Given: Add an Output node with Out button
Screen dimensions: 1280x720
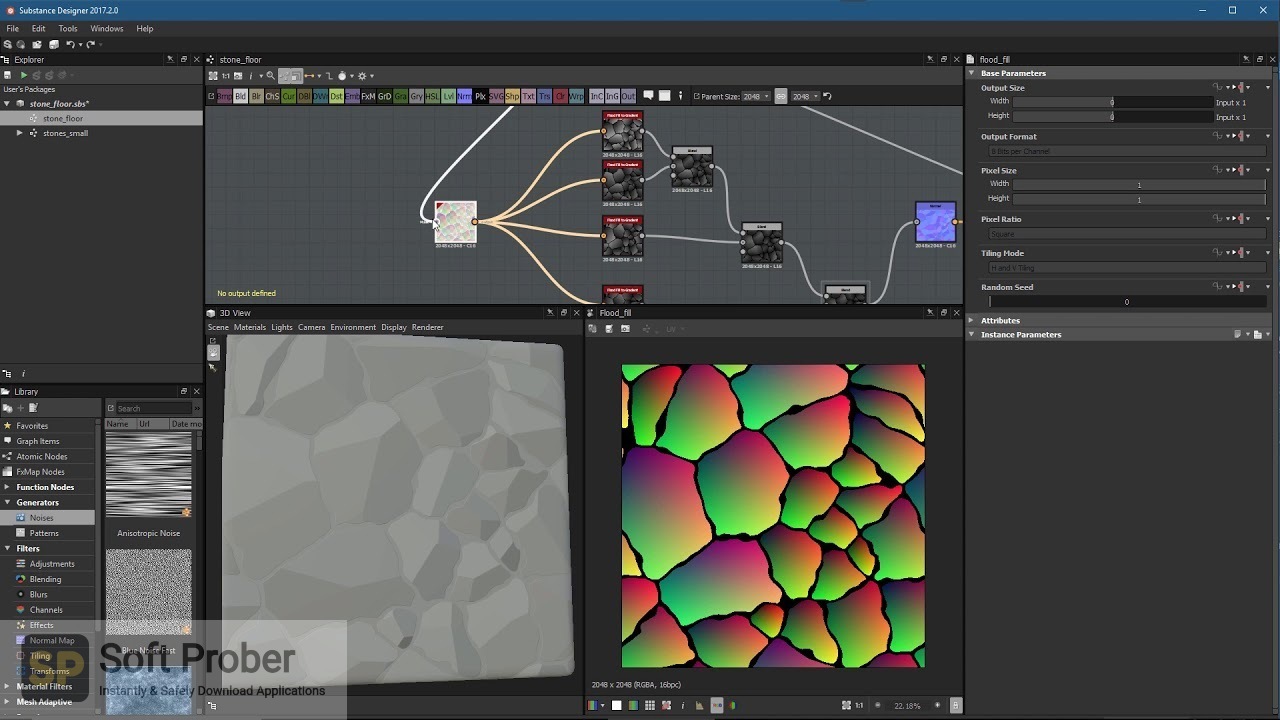Looking at the screenshot, I should pos(628,96).
